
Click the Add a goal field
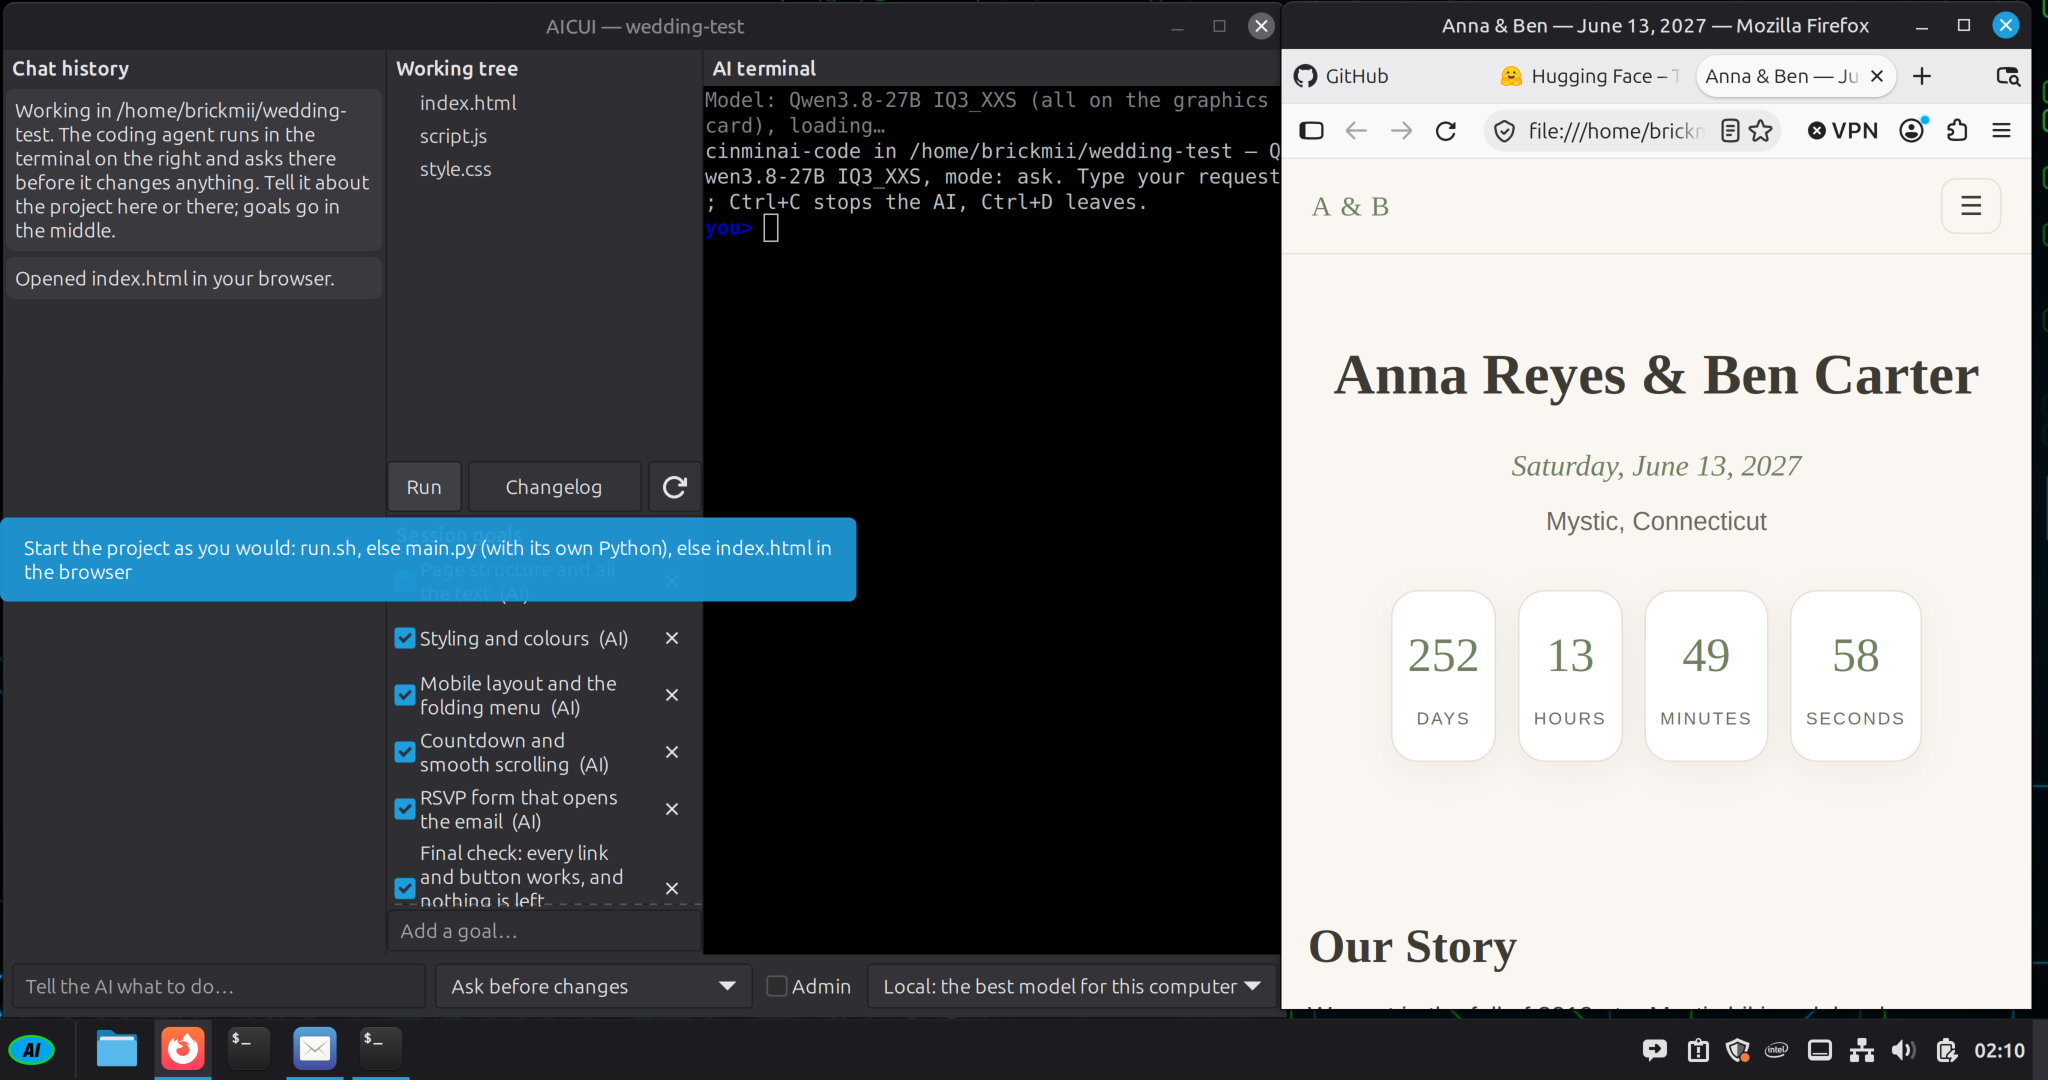point(544,931)
